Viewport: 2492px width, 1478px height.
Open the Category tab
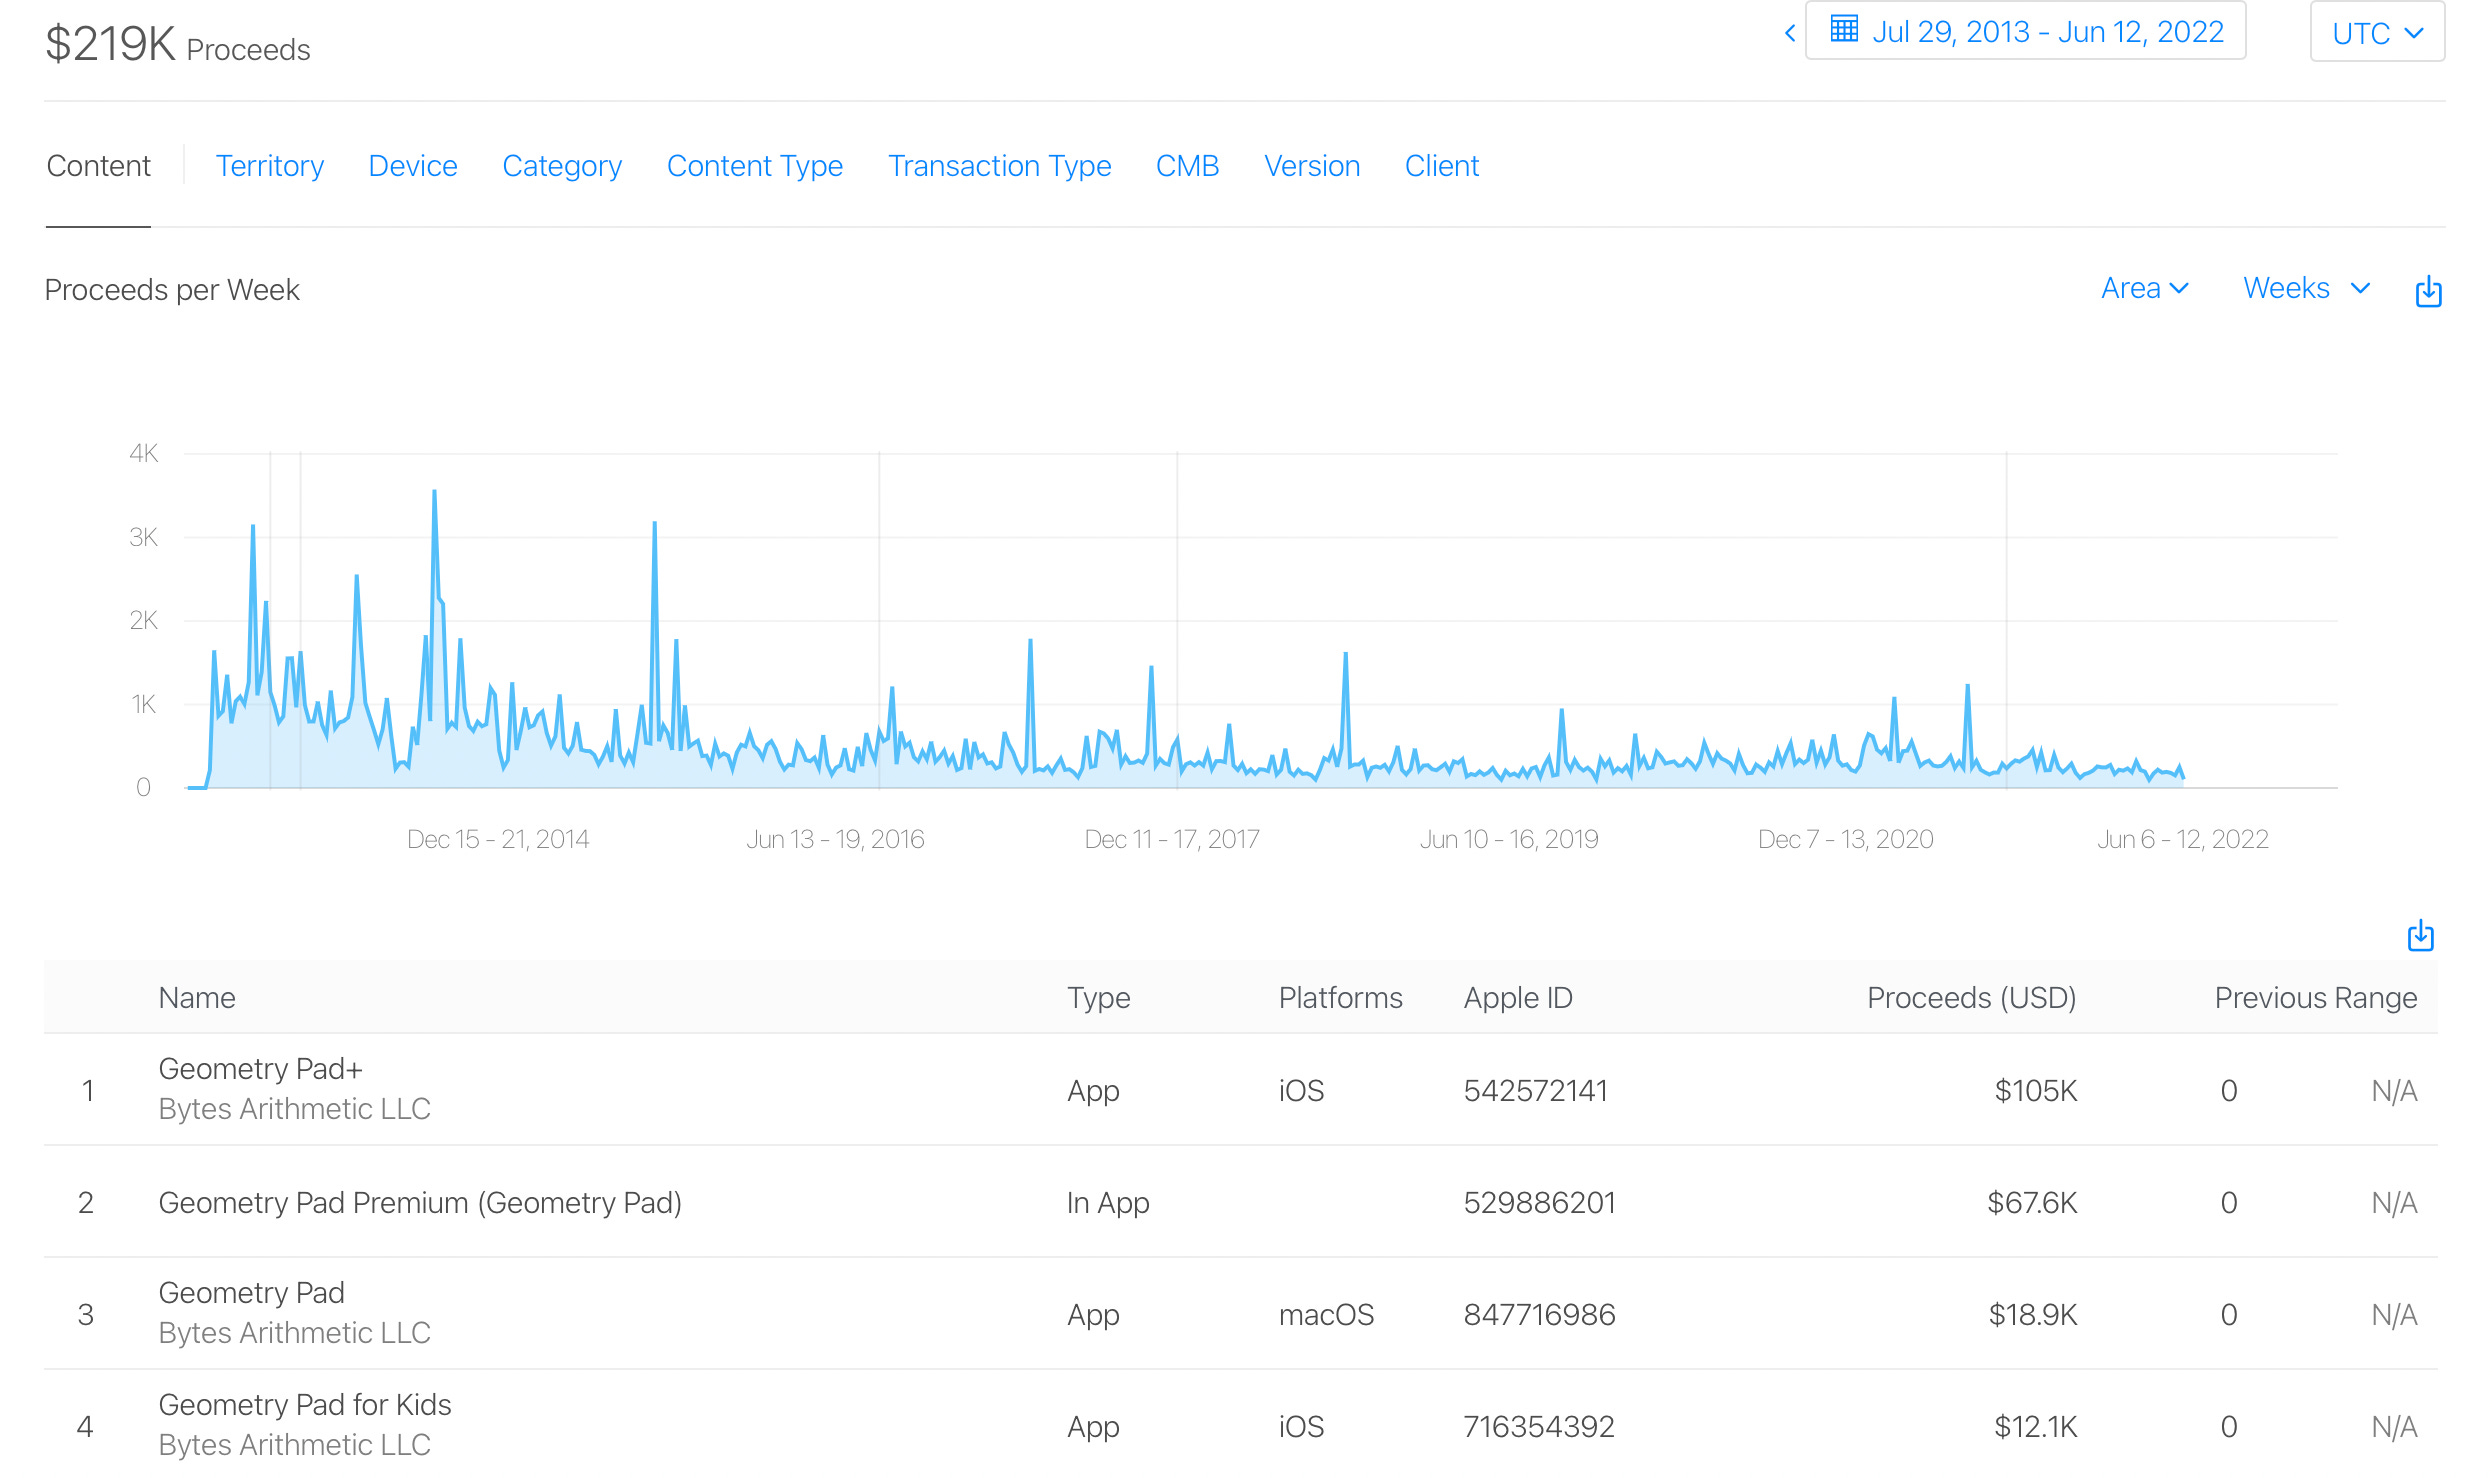(562, 166)
